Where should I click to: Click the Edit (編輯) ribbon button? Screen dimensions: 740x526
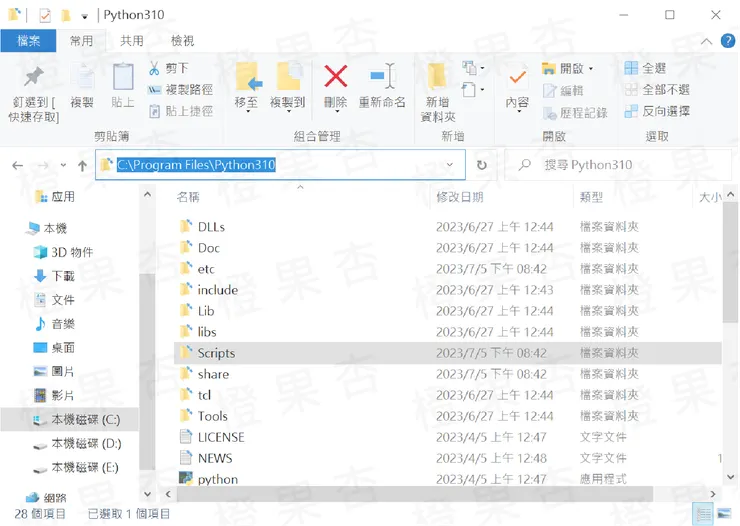[x=563, y=91]
